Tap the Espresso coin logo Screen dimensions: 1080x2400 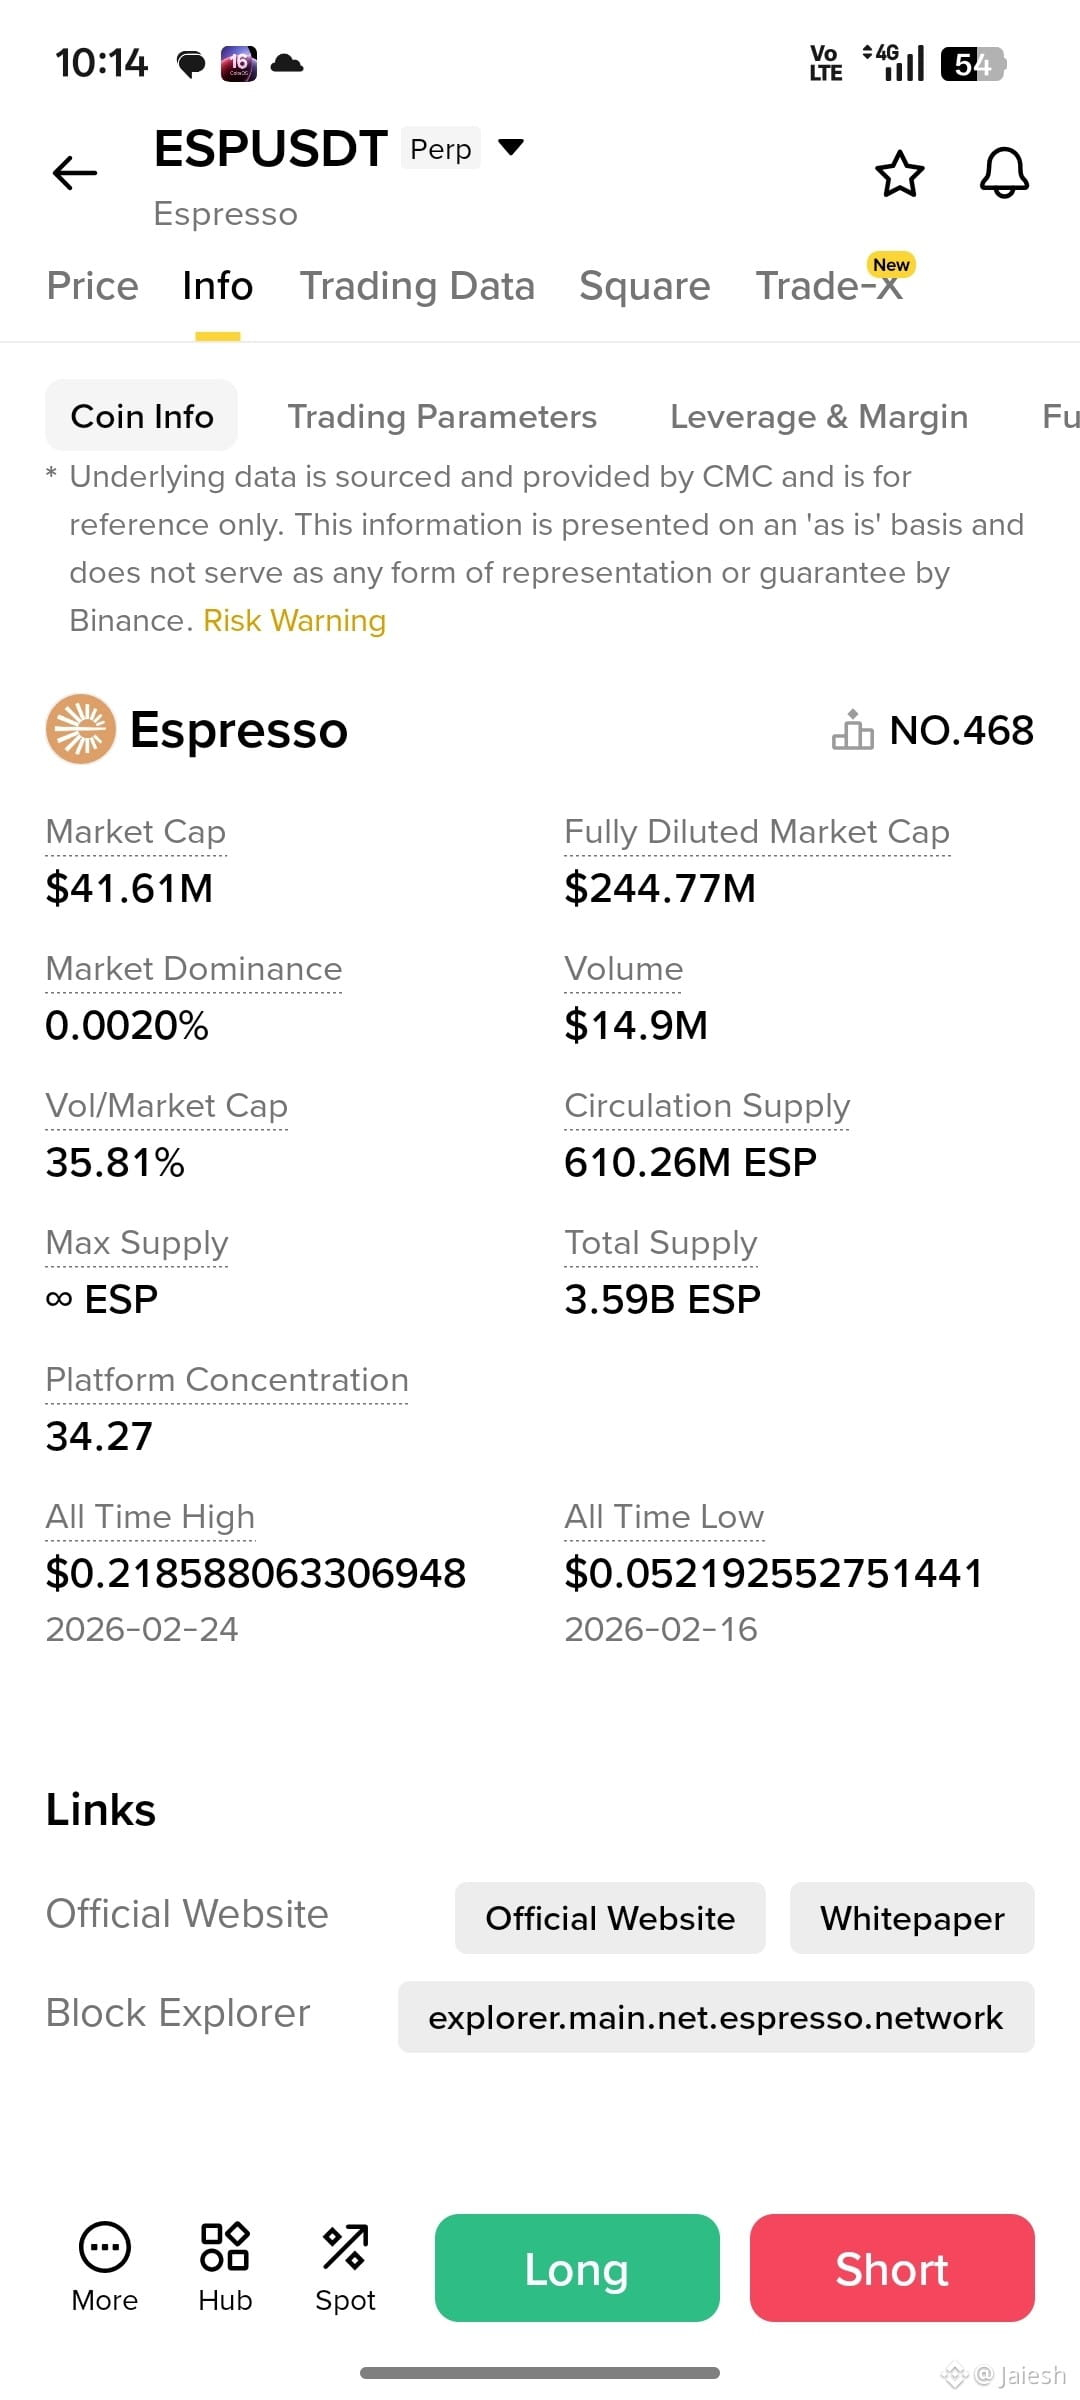[81, 729]
